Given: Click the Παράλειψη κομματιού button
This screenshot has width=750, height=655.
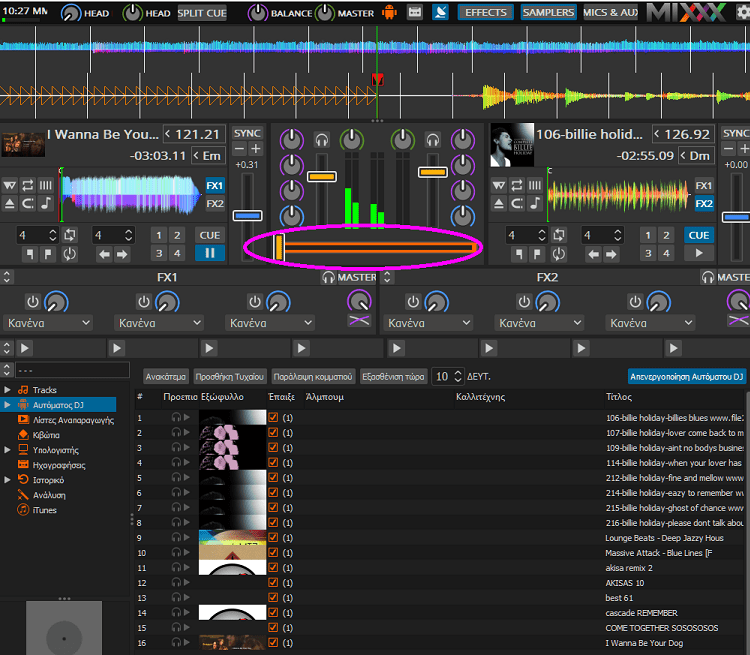Looking at the screenshot, I should pos(313,377).
